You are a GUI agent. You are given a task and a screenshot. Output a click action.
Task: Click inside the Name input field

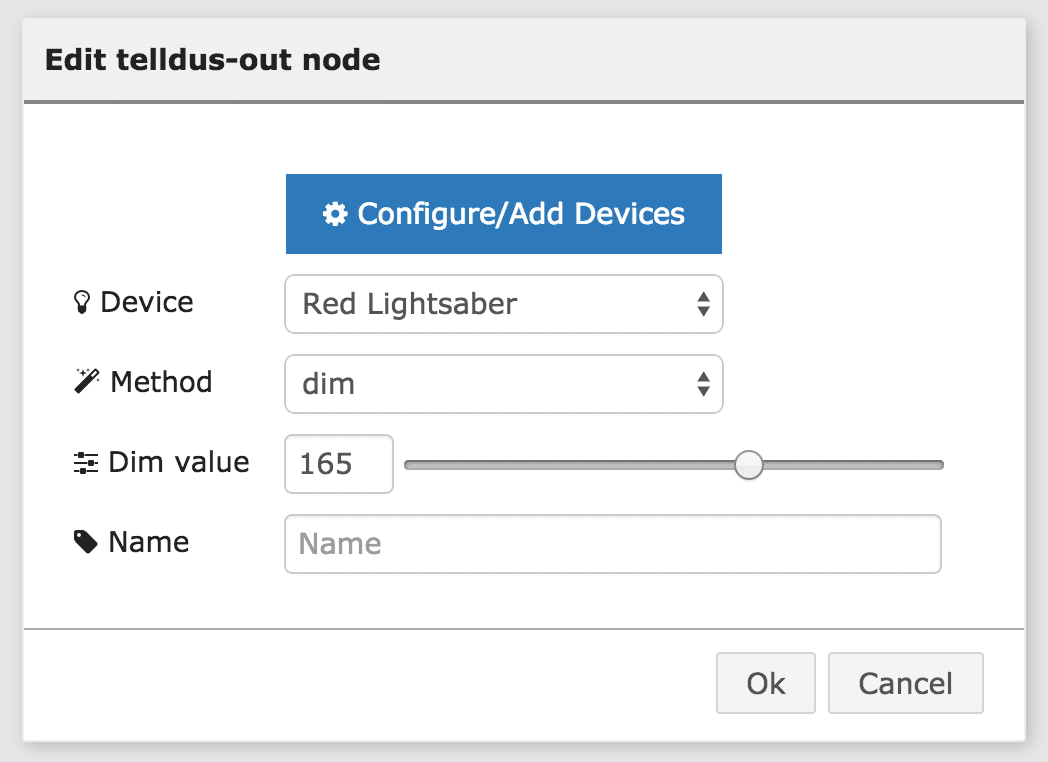612,543
